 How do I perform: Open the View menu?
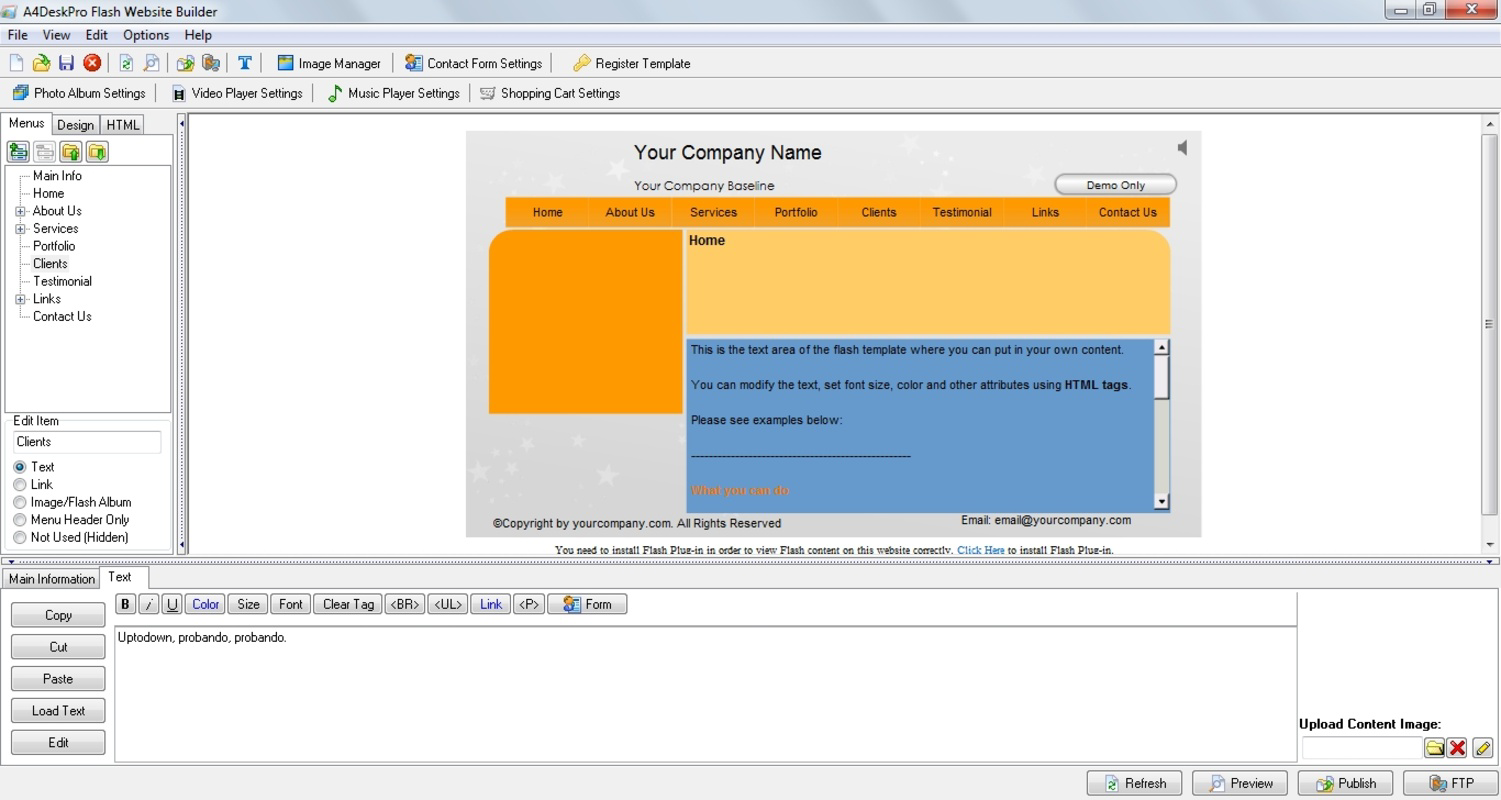56,35
